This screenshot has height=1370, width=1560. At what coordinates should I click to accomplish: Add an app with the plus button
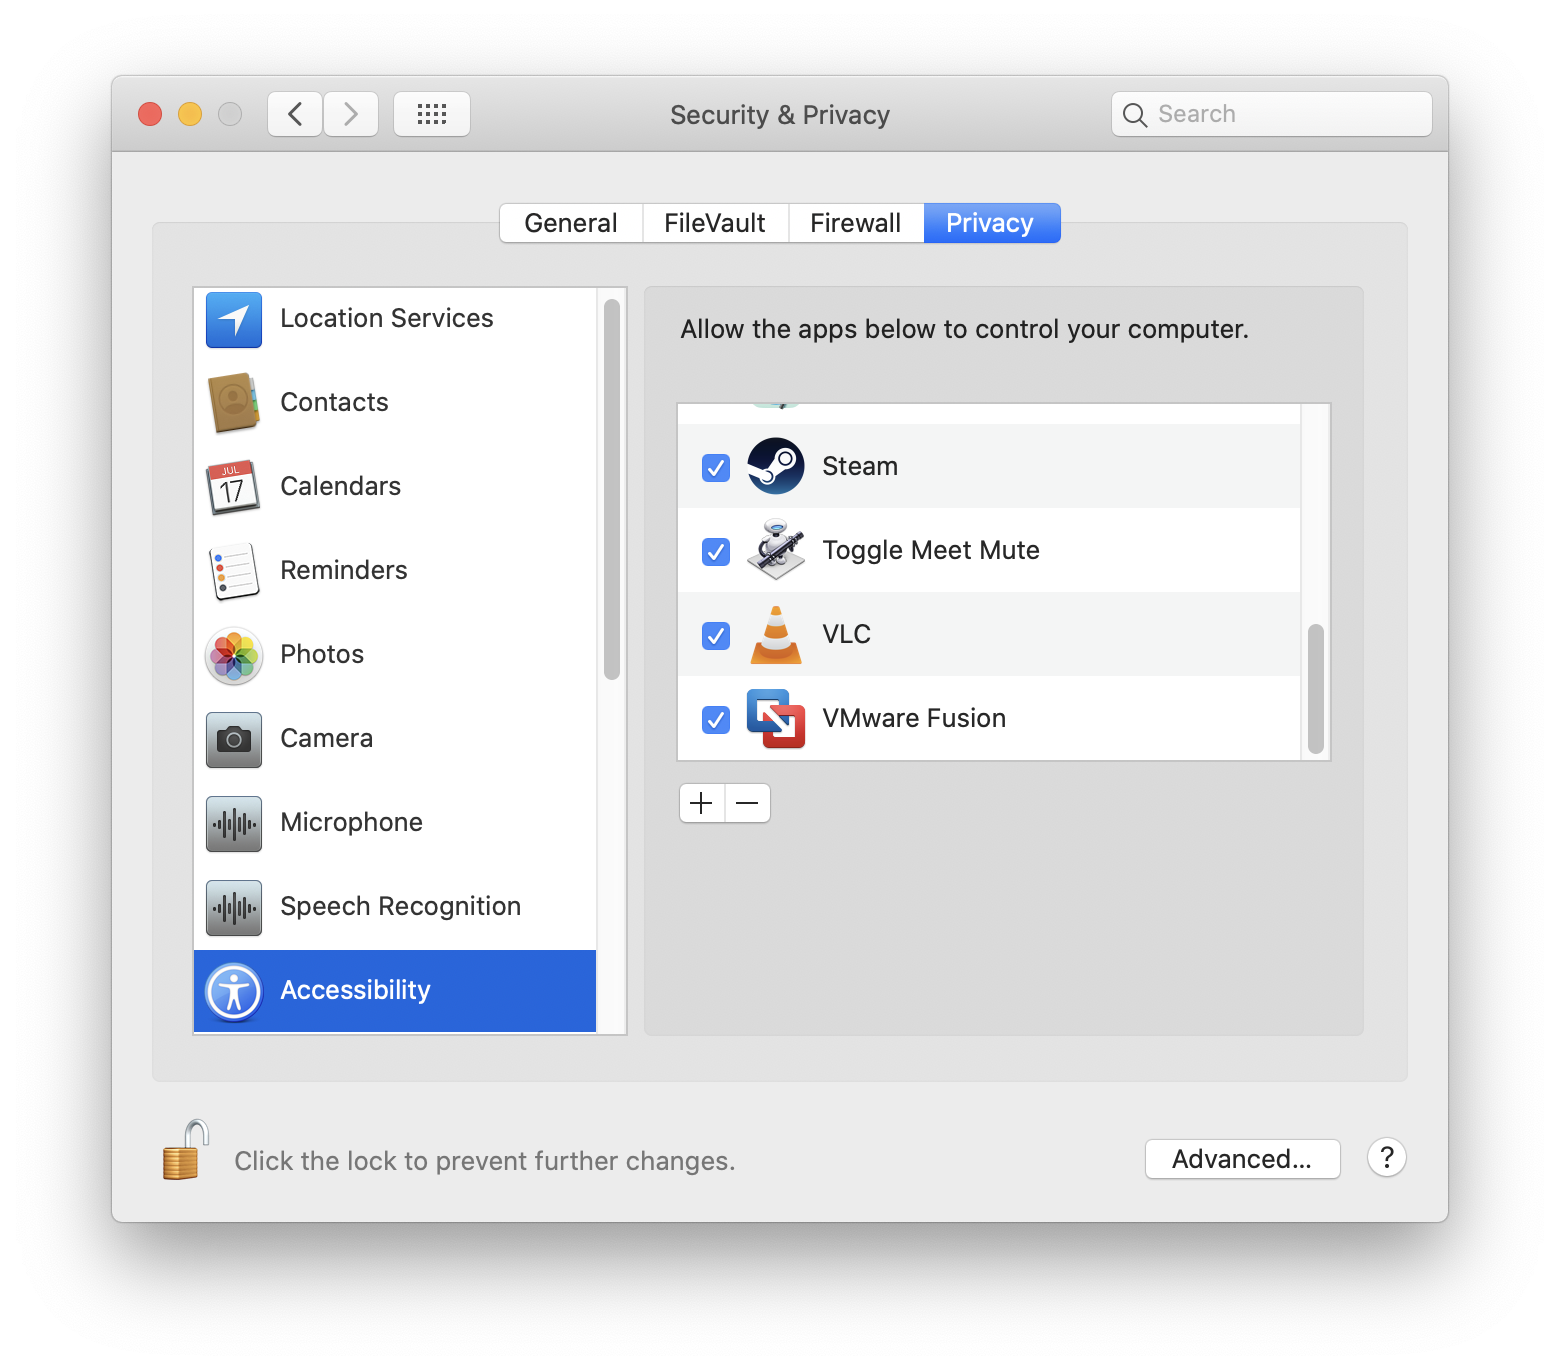click(x=702, y=803)
